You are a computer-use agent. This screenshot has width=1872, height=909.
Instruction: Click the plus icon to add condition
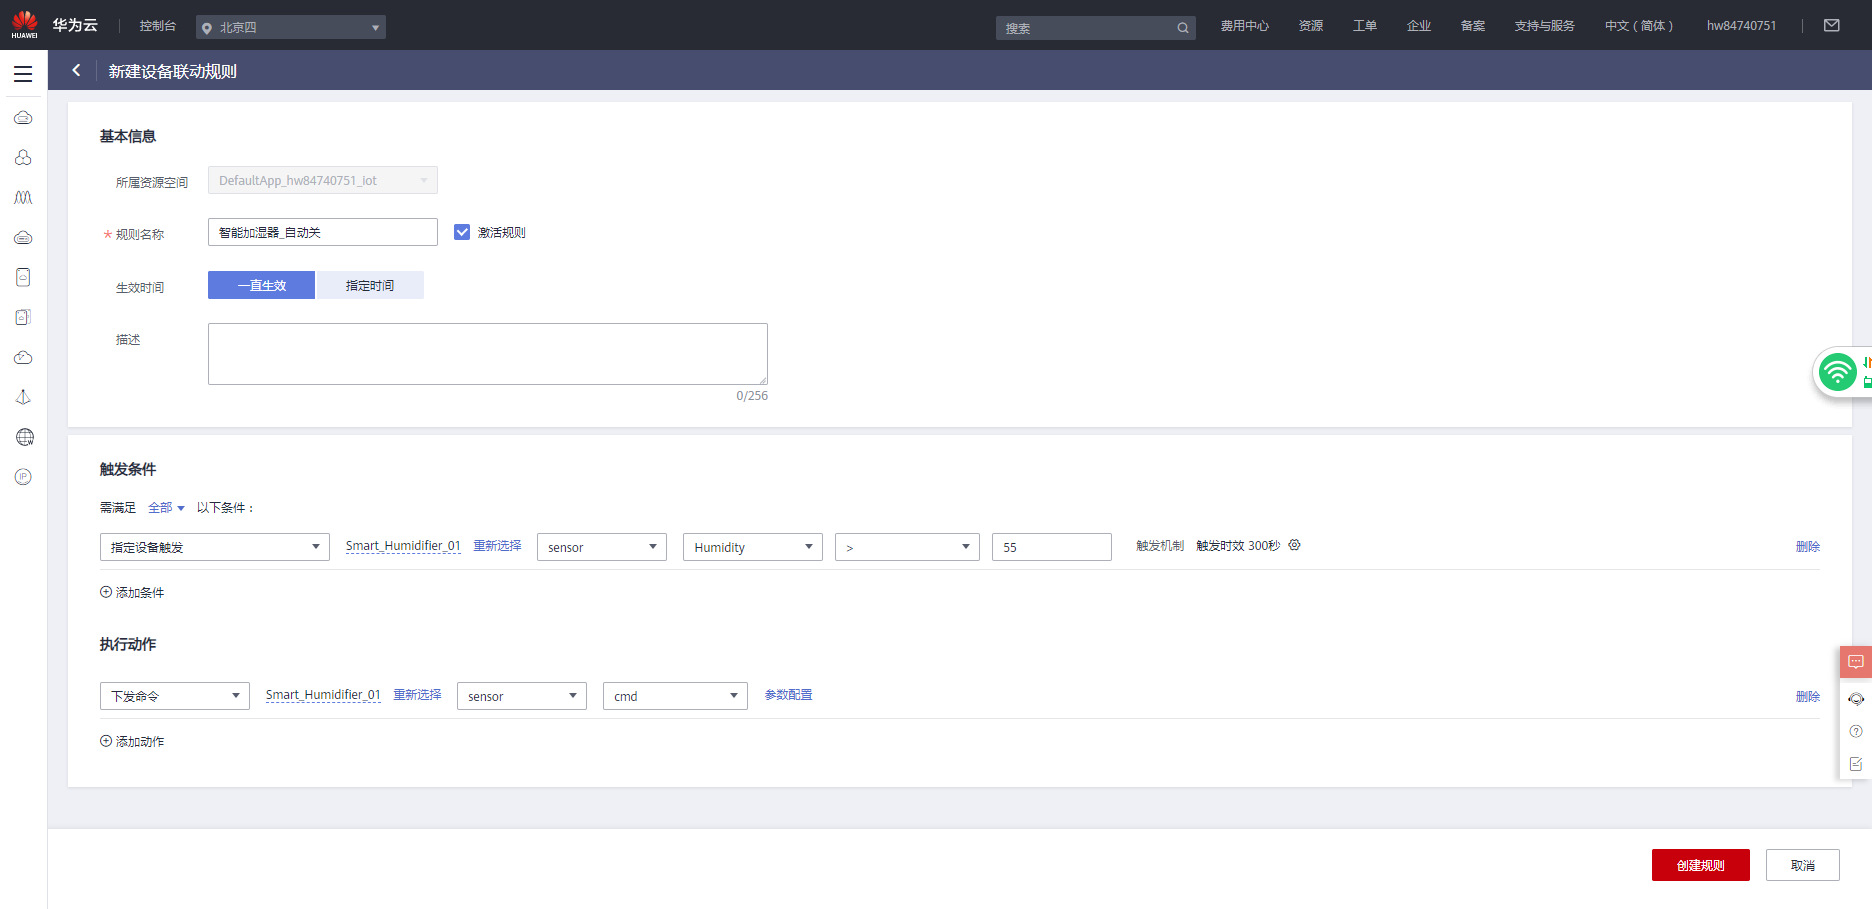point(106,592)
